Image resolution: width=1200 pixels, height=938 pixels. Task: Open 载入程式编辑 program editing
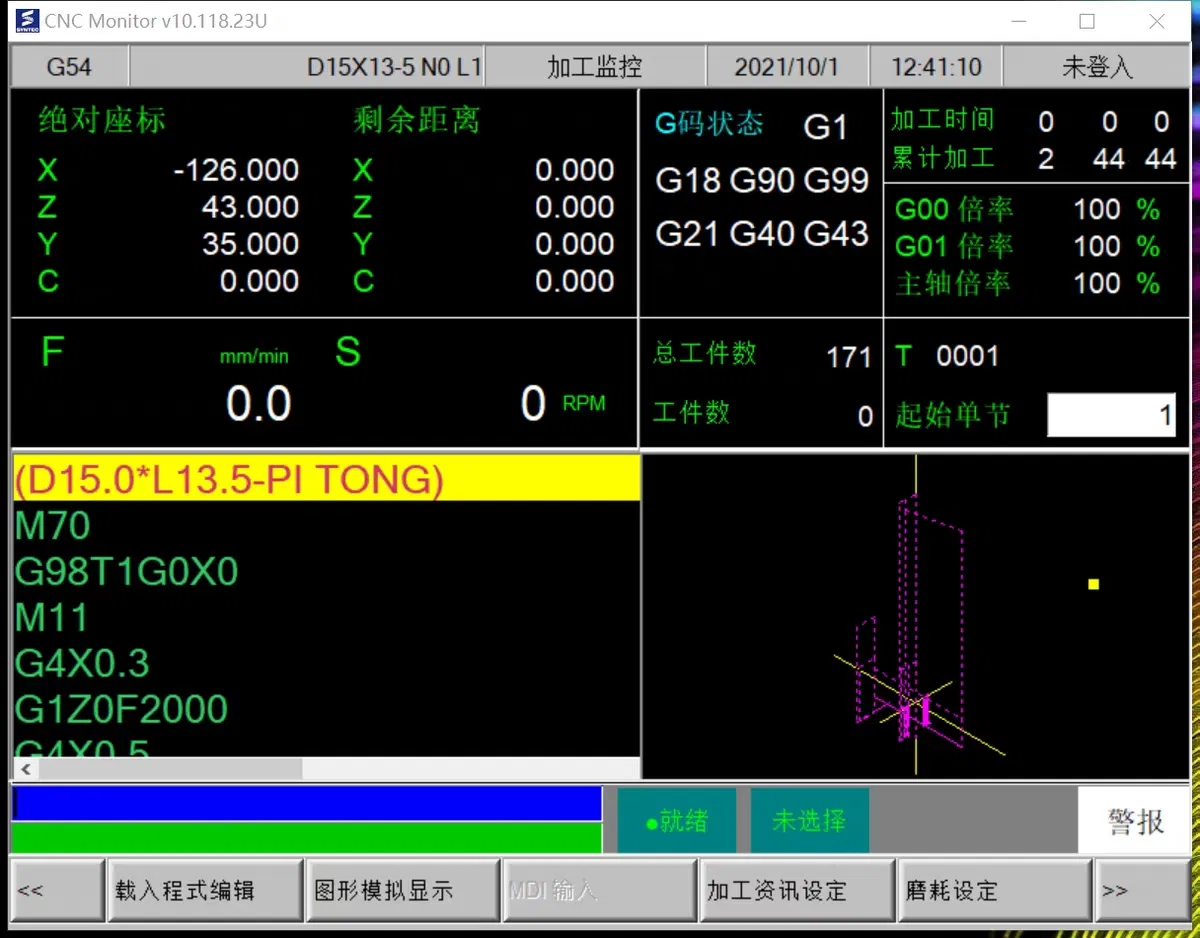click(x=205, y=890)
